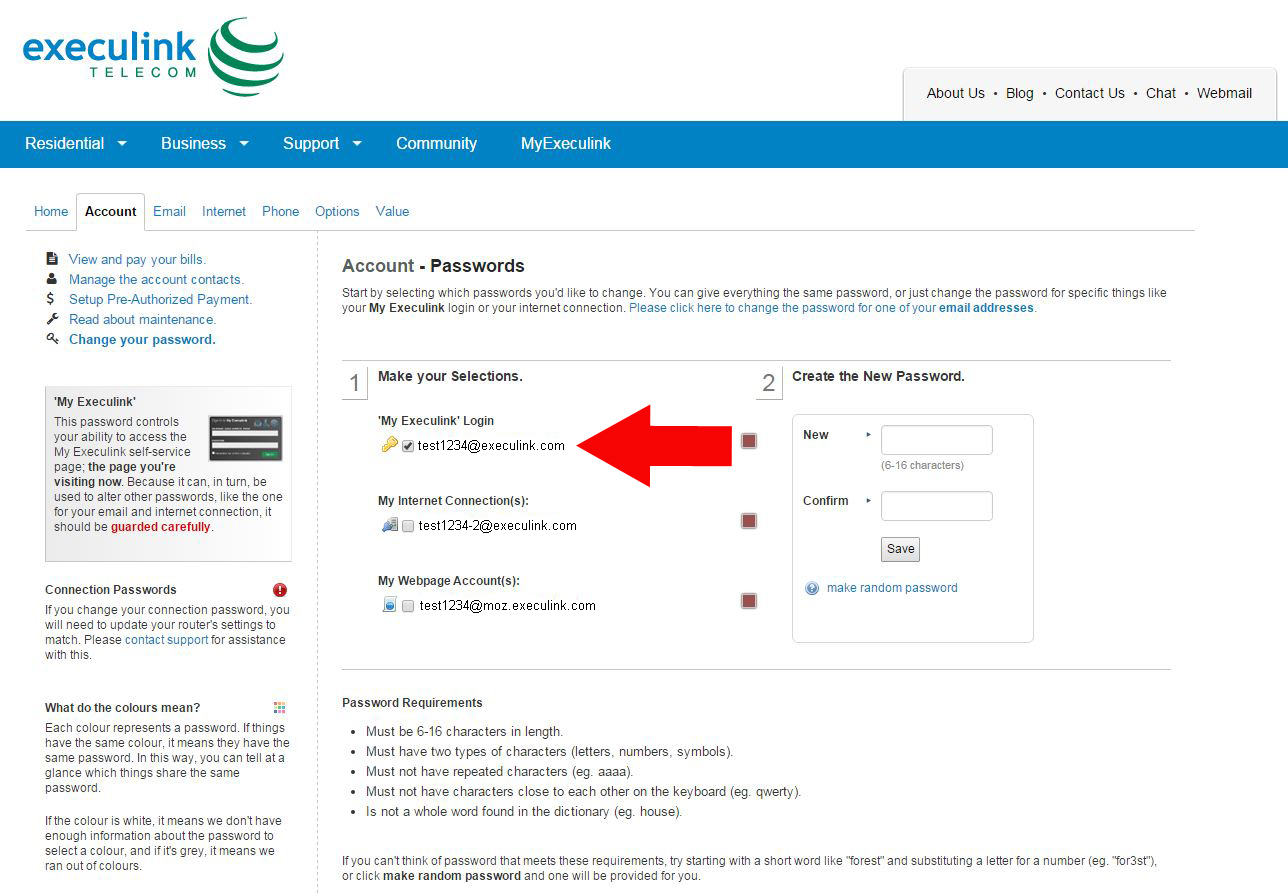Image resolution: width=1288 pixels, height=896 pixels.
Task: Open the Internet tab
Action: pos(224,211)
